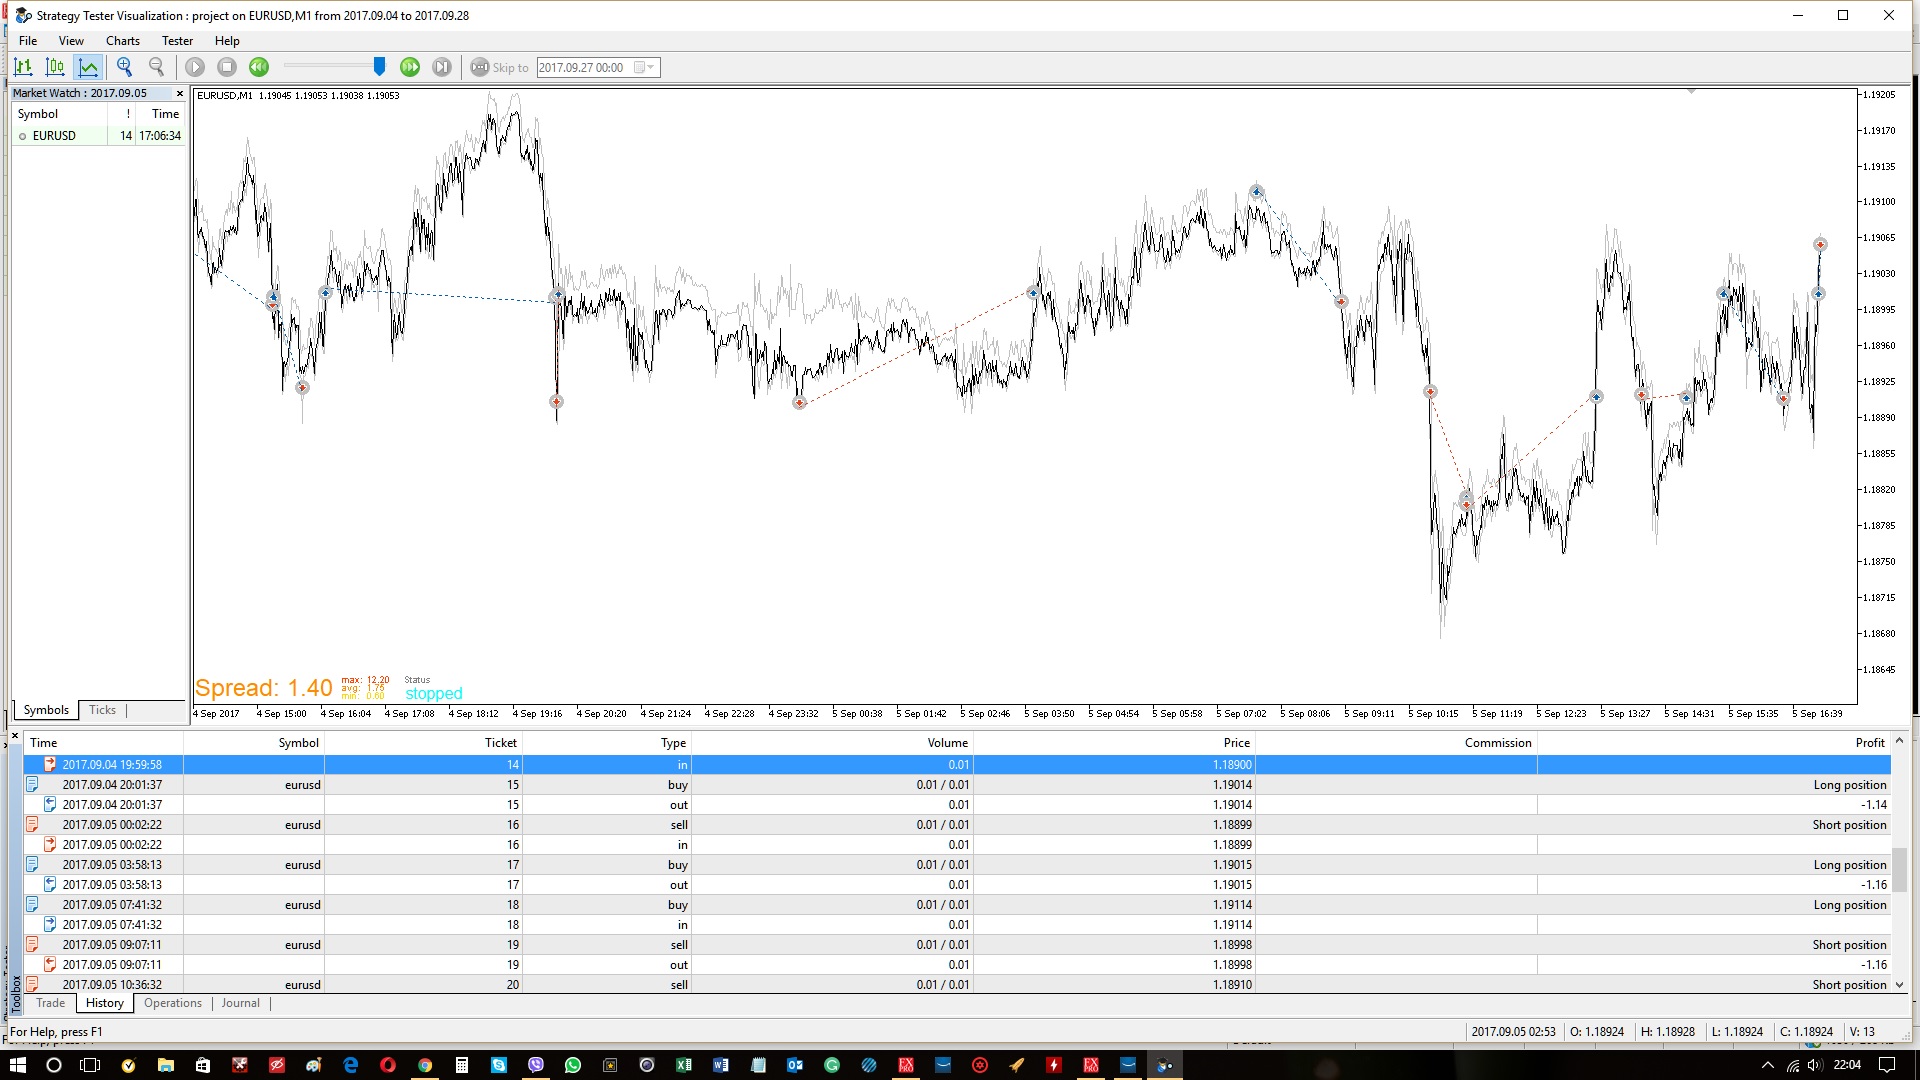Open the Operations tab in Toolbox
The image size is (1920, 1080).
click(173, 1003)
